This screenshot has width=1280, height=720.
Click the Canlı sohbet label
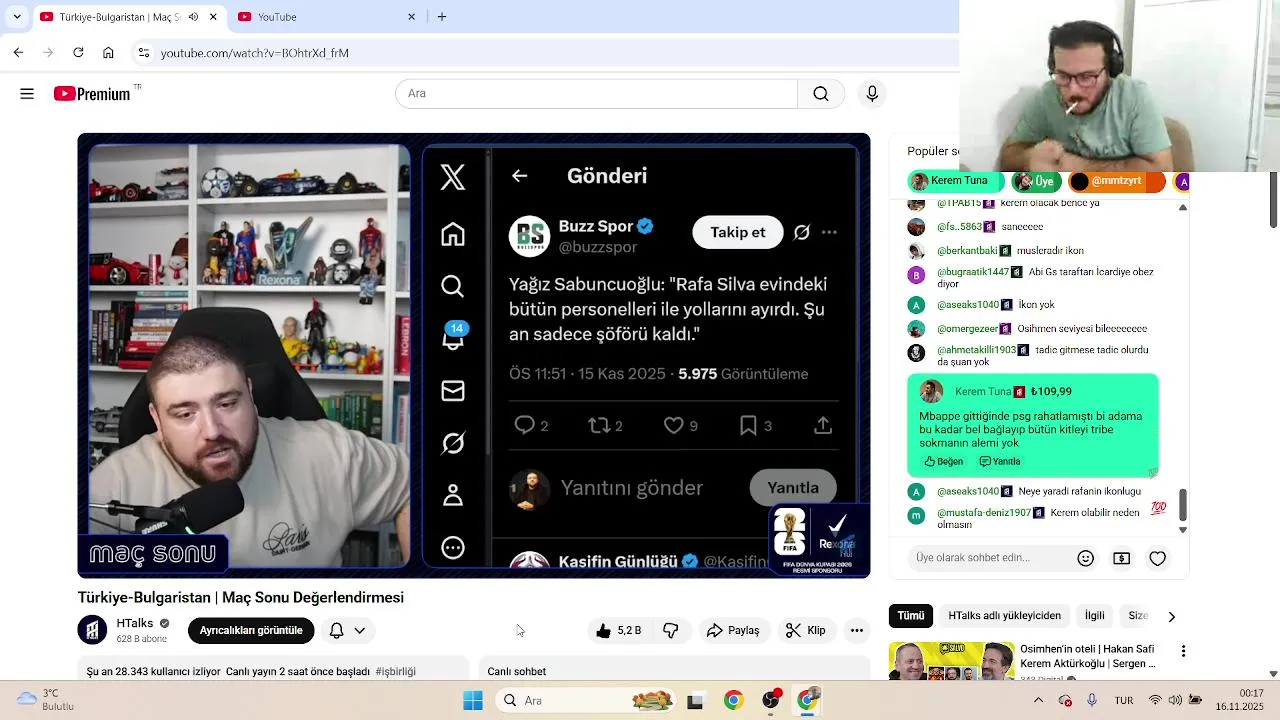click(516, 671)
